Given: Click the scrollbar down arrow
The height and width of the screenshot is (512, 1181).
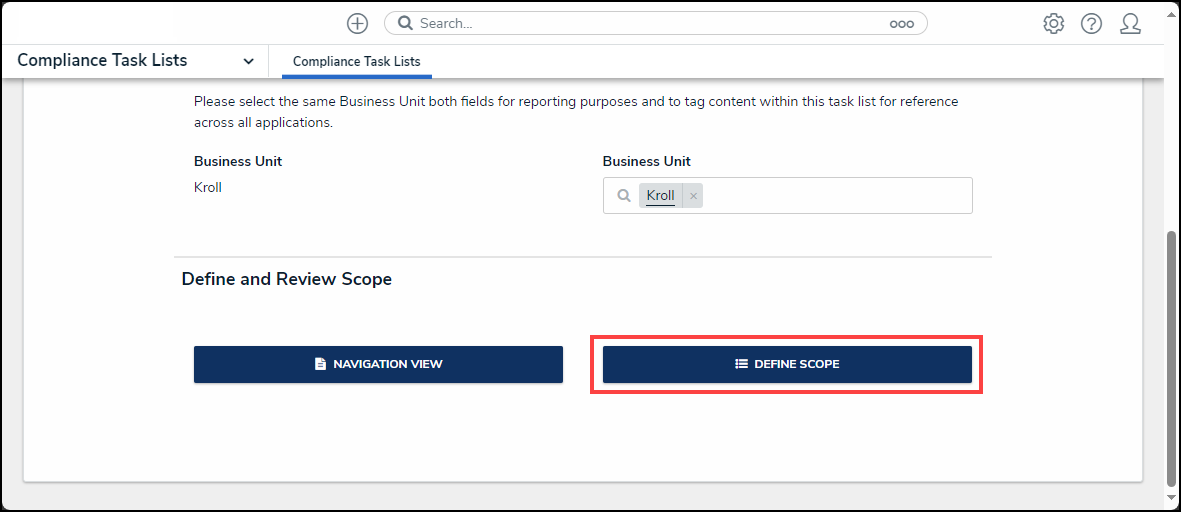Looking at the screenshot, I should (1171, 497).
